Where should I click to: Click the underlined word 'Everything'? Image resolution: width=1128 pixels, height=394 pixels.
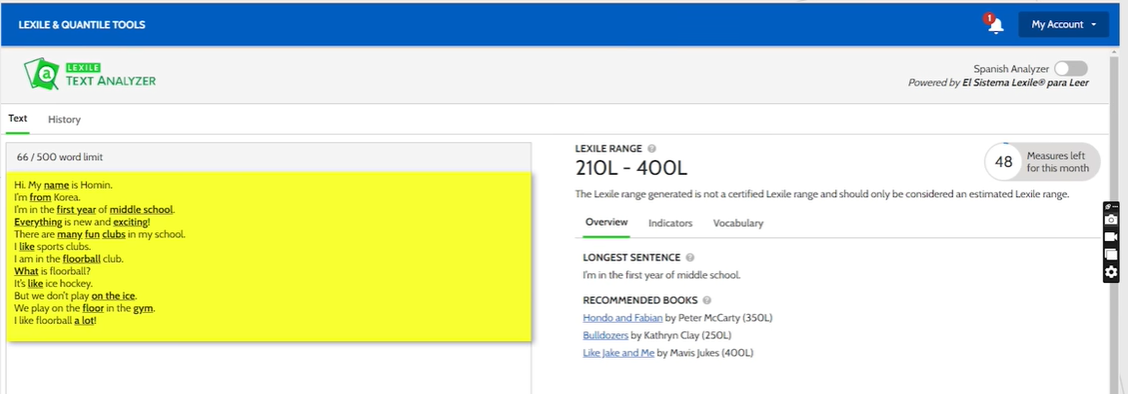[x=38, y=222]
